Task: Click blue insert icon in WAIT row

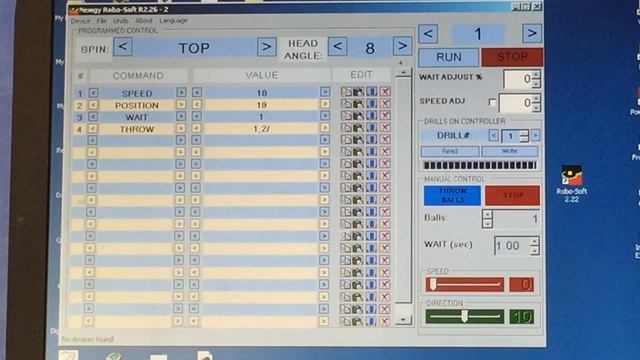Action: click(x=371, y=116)
